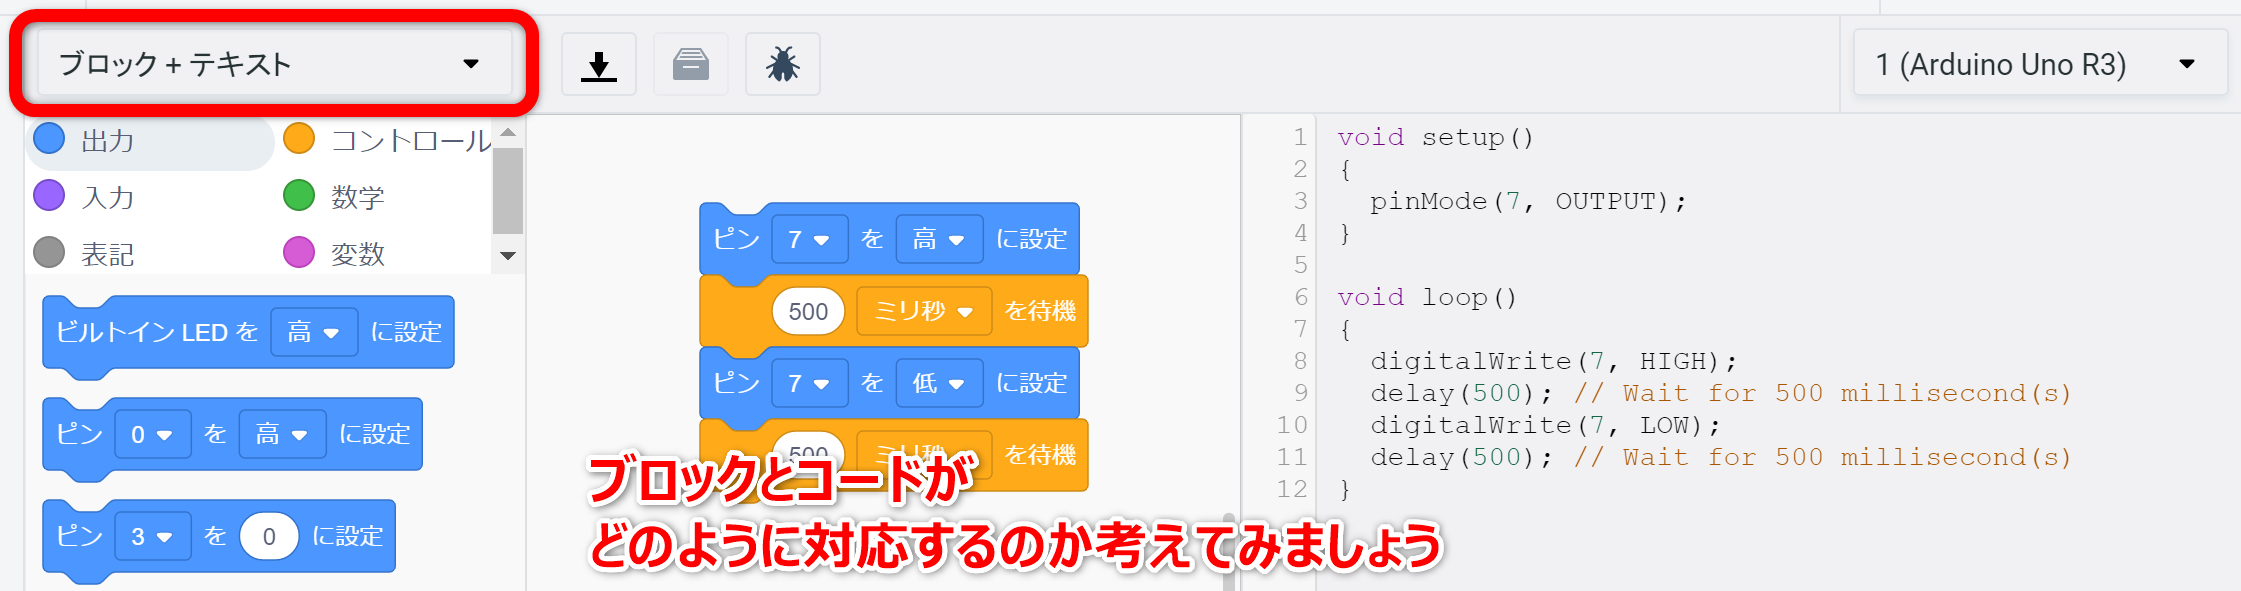Click the gray 表記 category circle
Viewport: 2241px width, 591px height.
pyautogui.click(x=49, y=253)
